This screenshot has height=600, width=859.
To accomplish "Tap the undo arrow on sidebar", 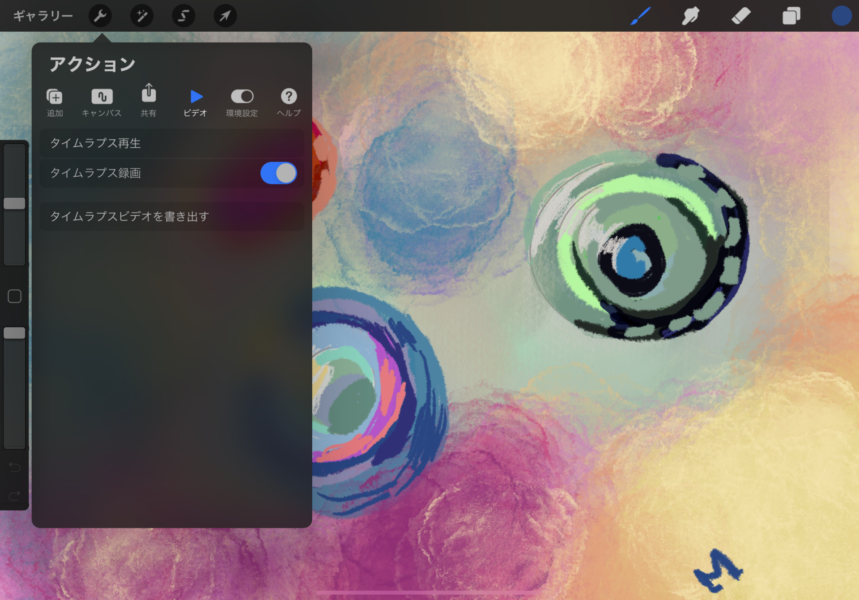I will (15, 467).
